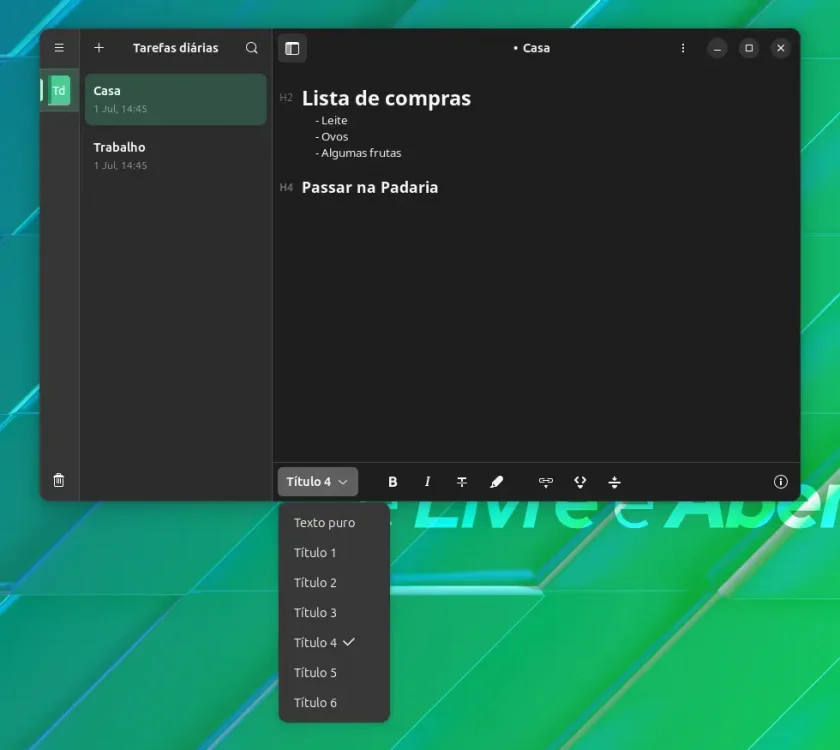840x750 pixels.
Task: Add a new note with the plus button
Action: coord(99,48)
